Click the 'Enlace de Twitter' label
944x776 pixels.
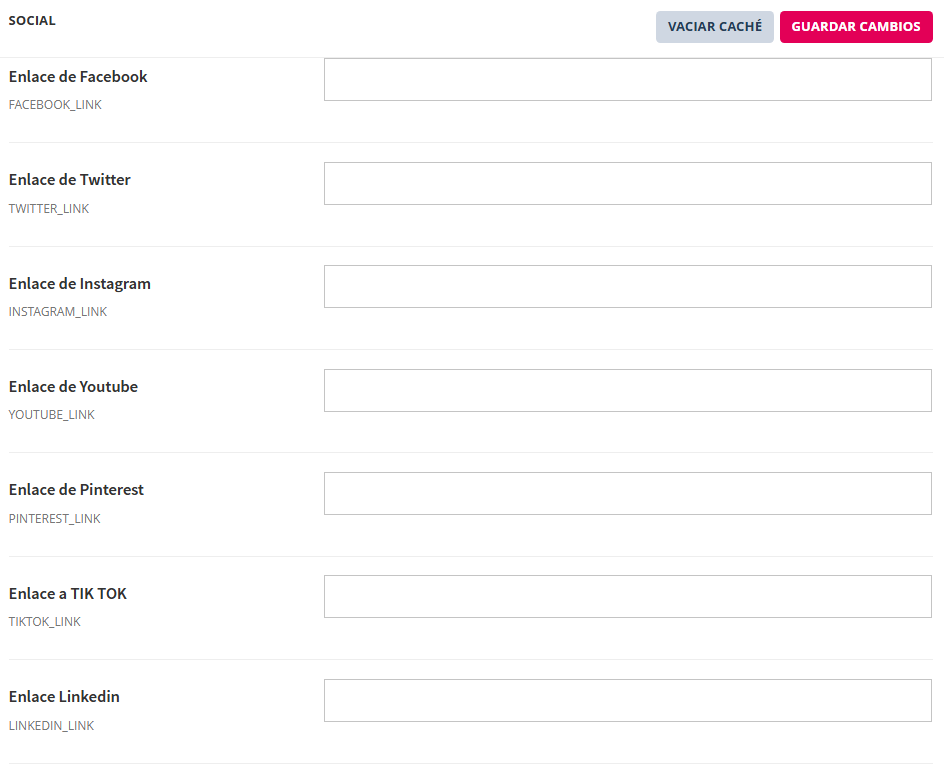click(x=70, y=180)
